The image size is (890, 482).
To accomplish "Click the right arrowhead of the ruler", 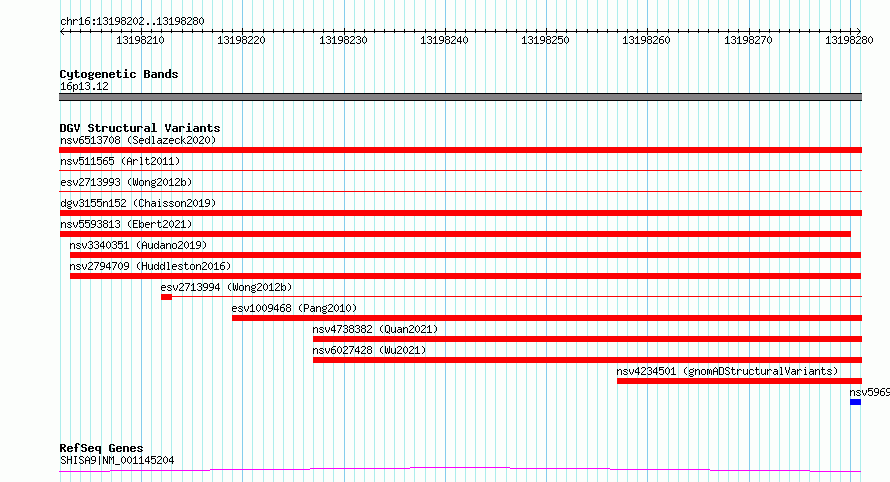I will tap(859, 31).
